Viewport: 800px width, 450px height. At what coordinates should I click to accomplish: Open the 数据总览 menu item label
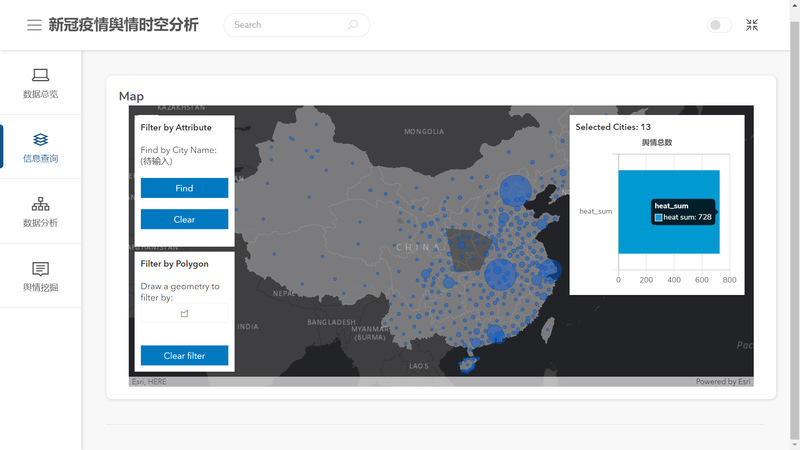tap(40, 94)
